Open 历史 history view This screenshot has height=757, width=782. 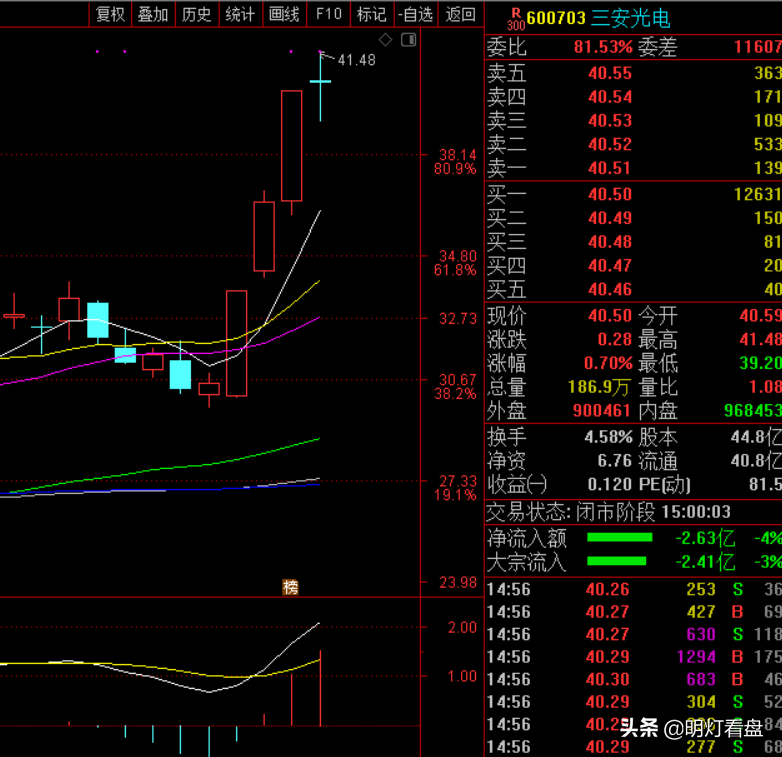[x=196, y=14]
